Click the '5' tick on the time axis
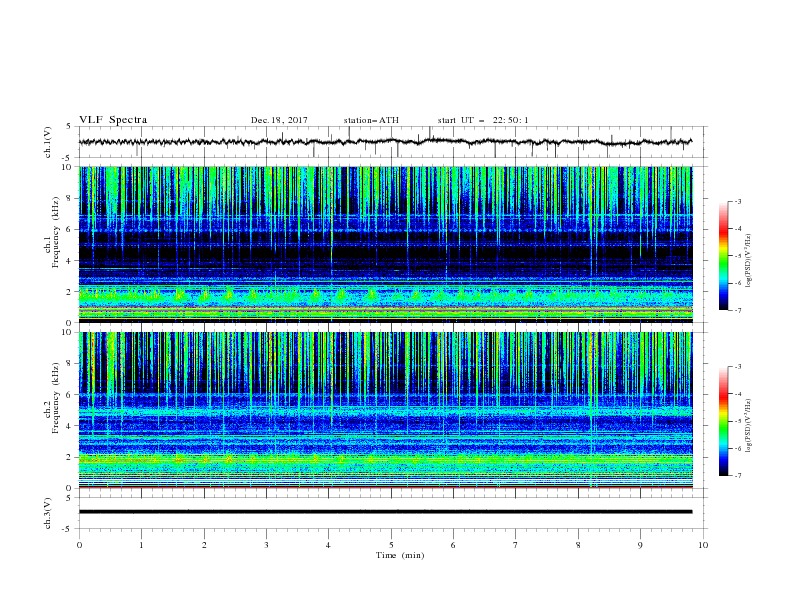 391,545
